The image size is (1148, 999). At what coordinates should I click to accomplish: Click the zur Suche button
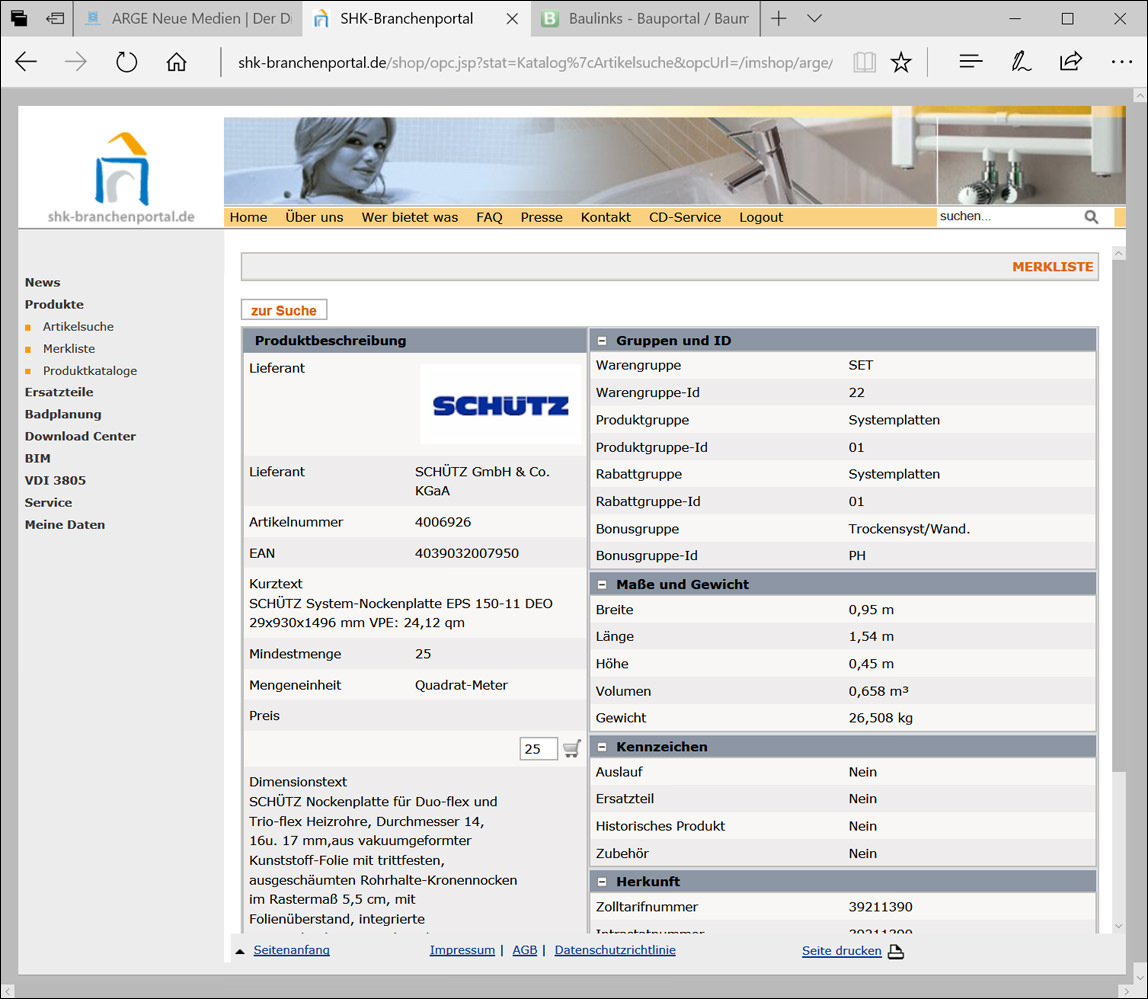coord(284,310)
